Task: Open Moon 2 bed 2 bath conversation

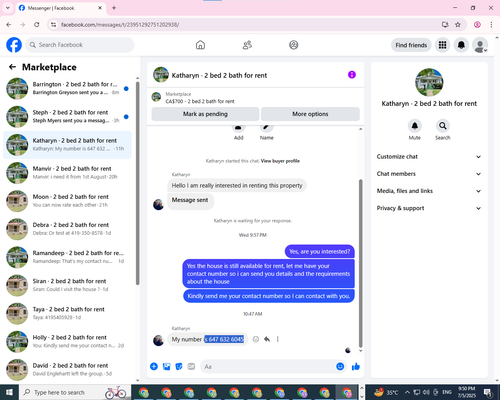Action: [68, 201]
